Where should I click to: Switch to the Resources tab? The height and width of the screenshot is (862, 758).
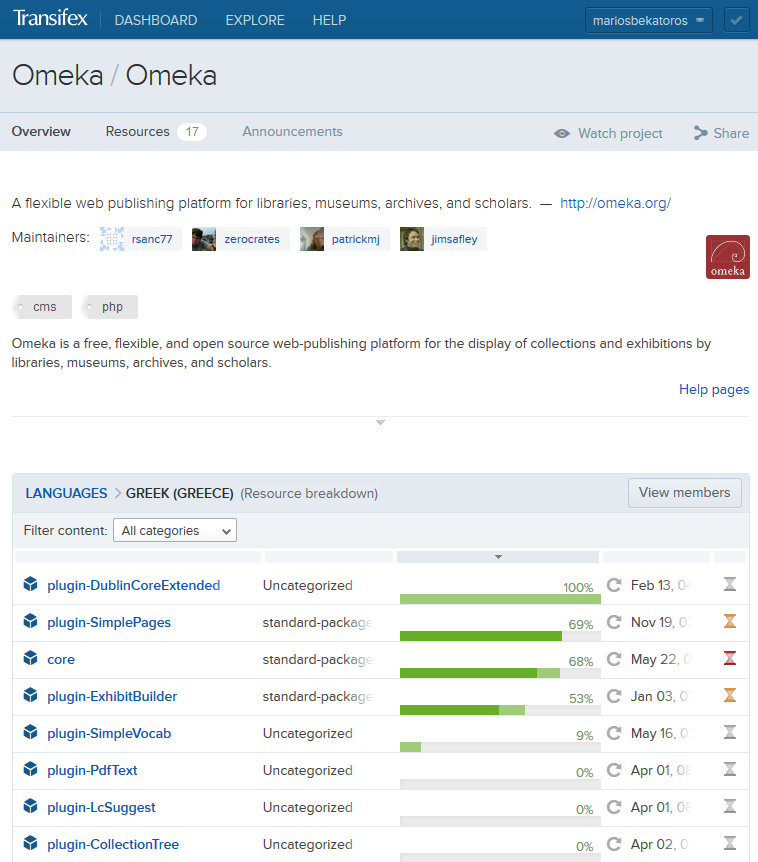(x=156, y=131)
